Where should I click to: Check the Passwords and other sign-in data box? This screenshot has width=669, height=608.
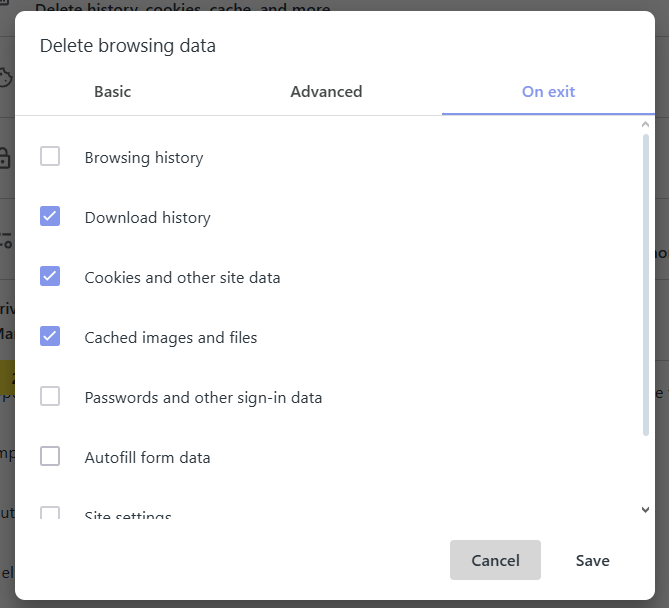coord(50,397)
